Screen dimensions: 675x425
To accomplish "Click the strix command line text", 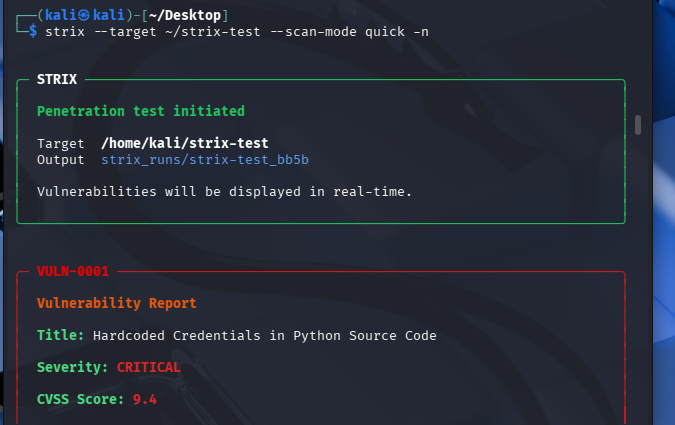I will click(237, 32).
